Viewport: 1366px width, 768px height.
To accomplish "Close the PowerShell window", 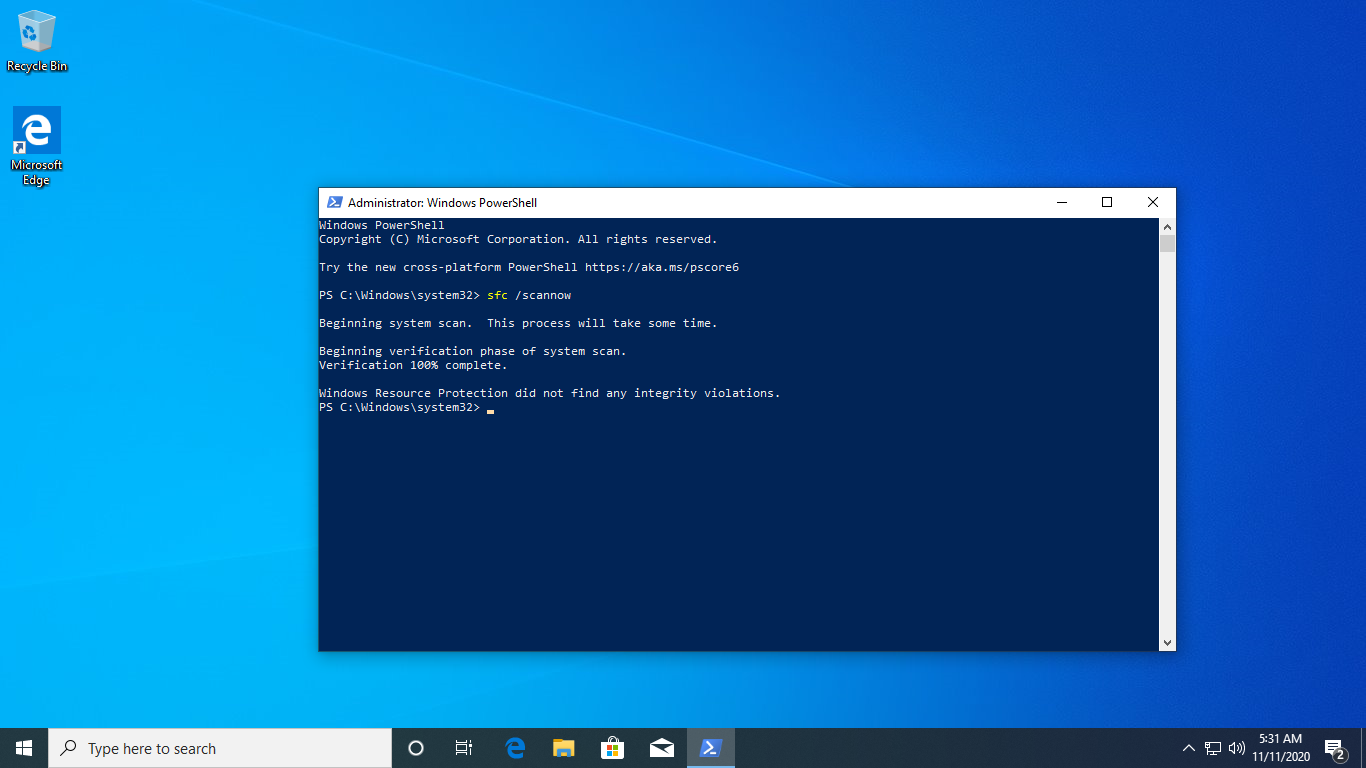I will [x=1153, y=202].
